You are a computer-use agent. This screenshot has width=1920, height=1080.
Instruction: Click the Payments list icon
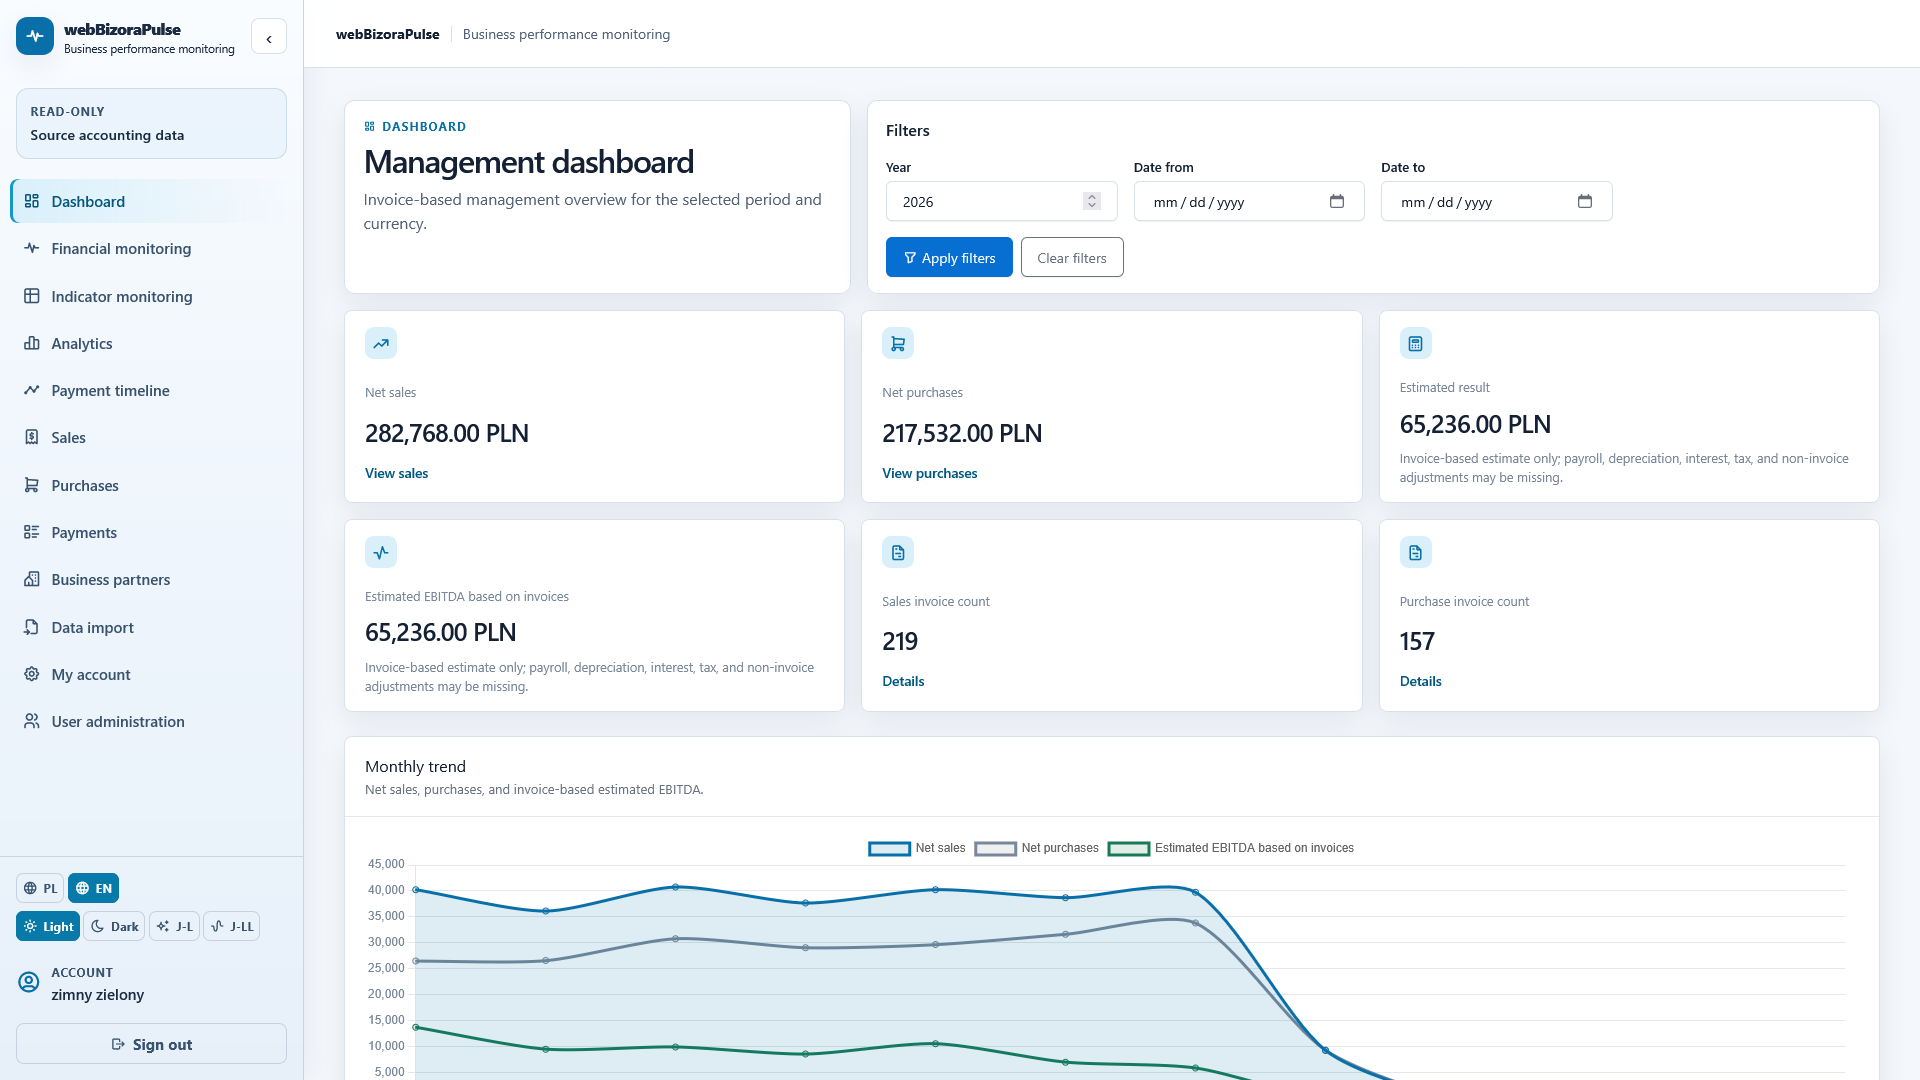(x=32, y=532)
